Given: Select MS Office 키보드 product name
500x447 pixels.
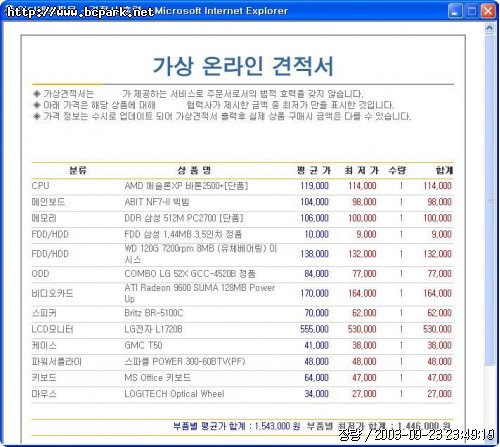Looking at the screenshot, I should (158, 378).
